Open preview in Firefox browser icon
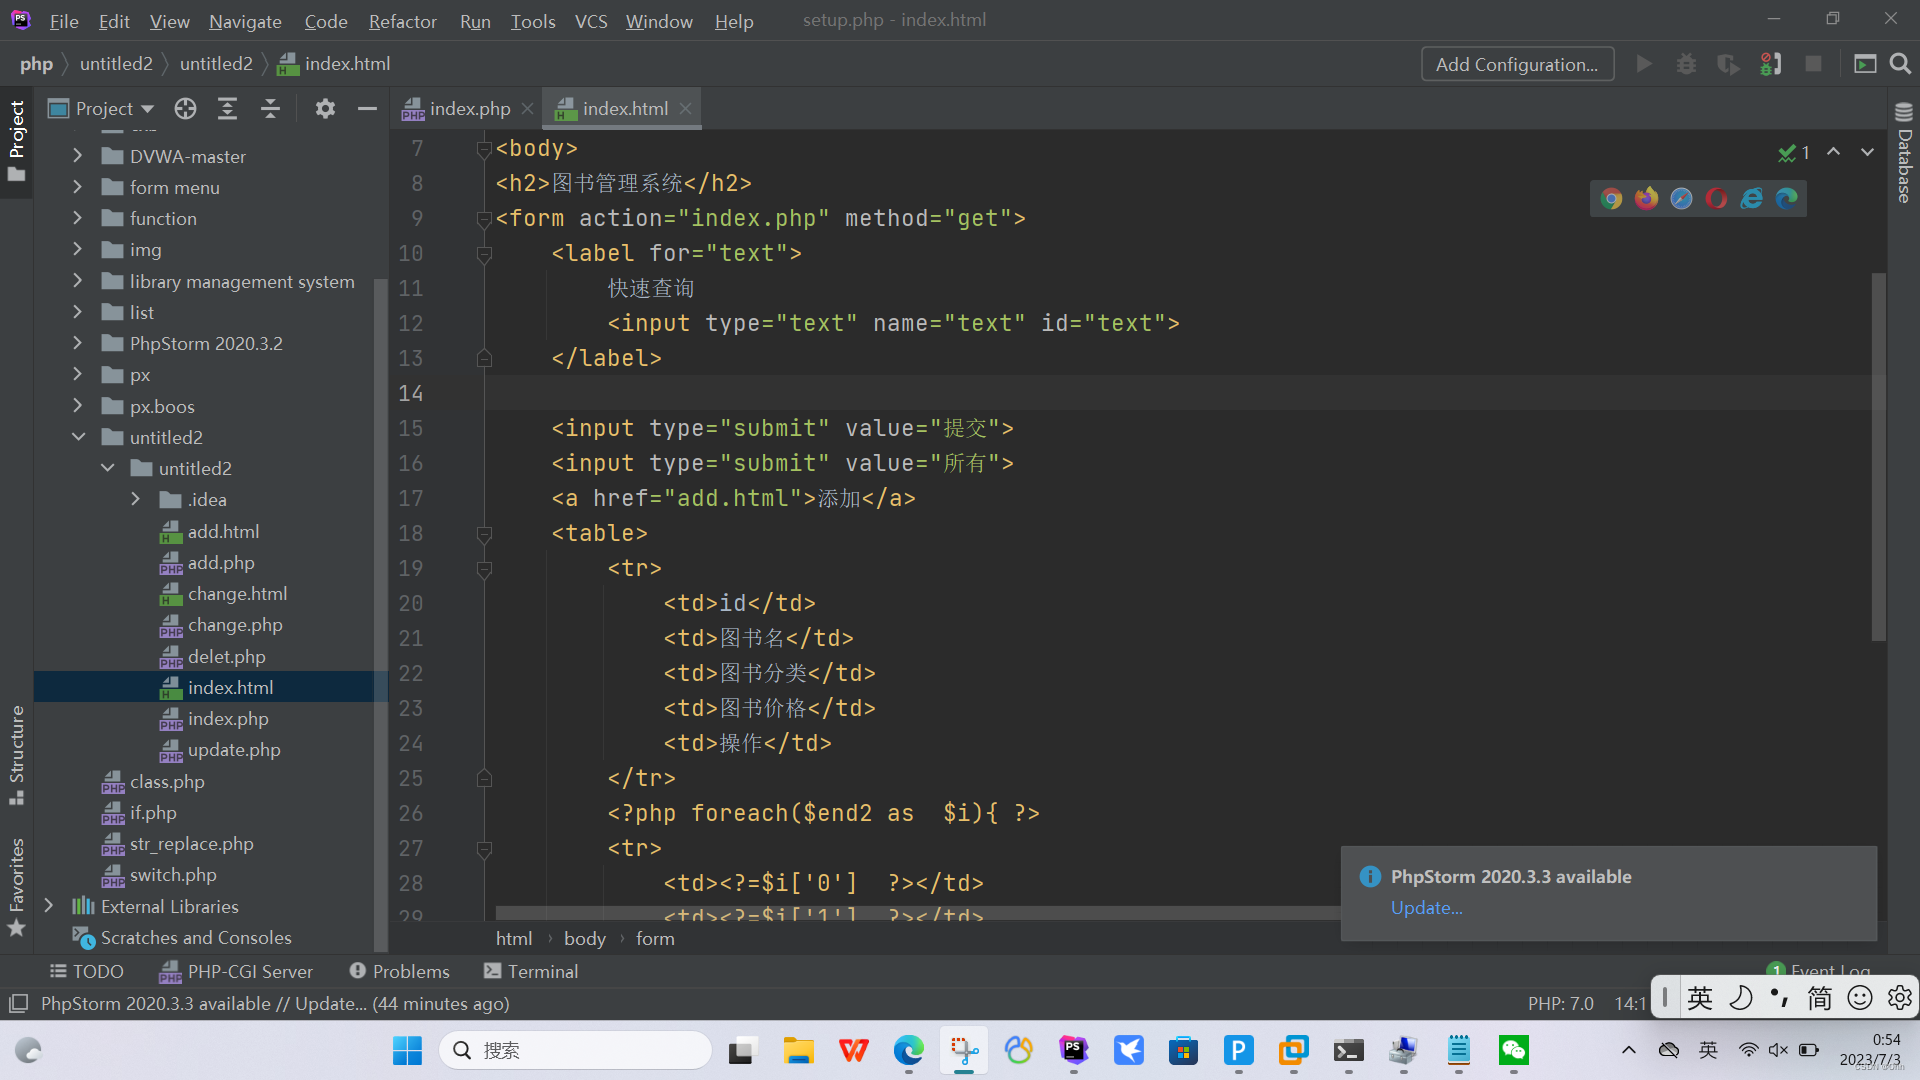Viewport: 1920px width, 1080px height. point(1646,199)
